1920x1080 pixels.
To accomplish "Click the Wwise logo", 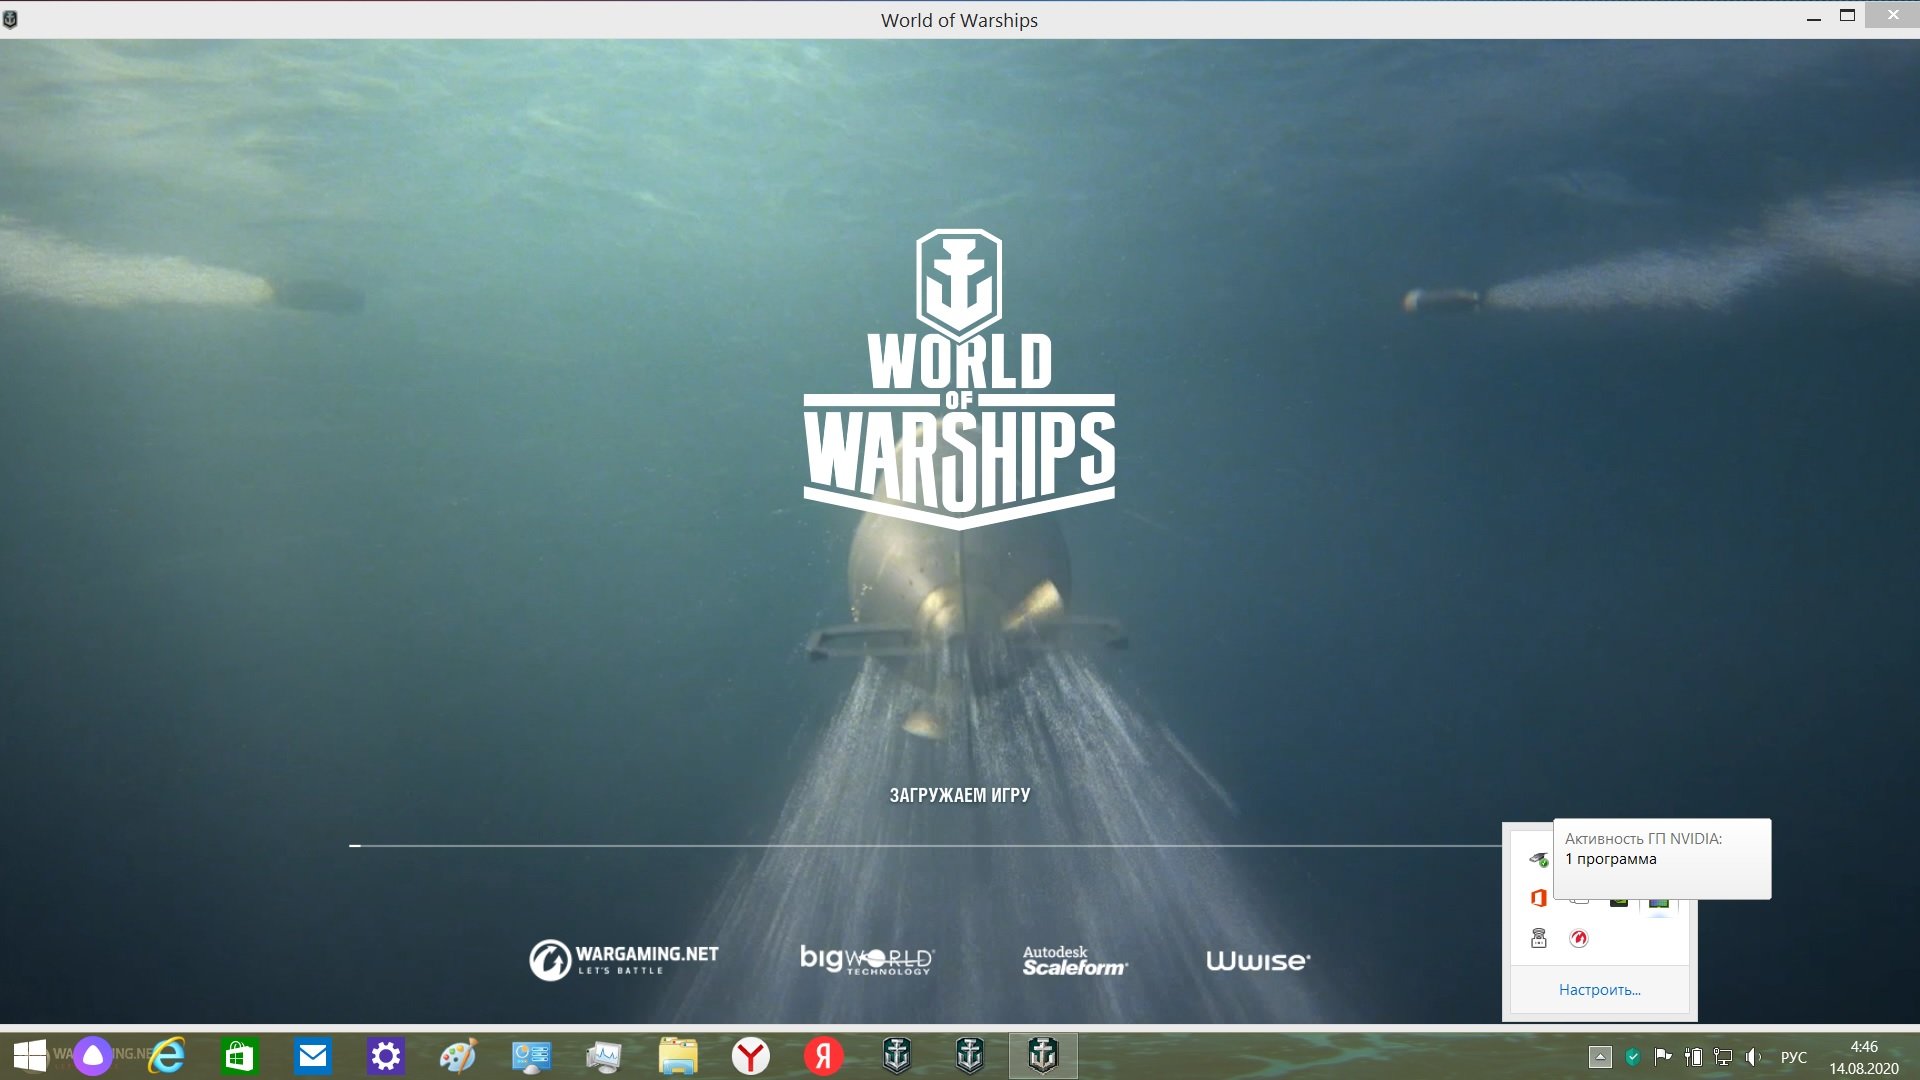I will pyautogui.click(x=1258, y=961).
